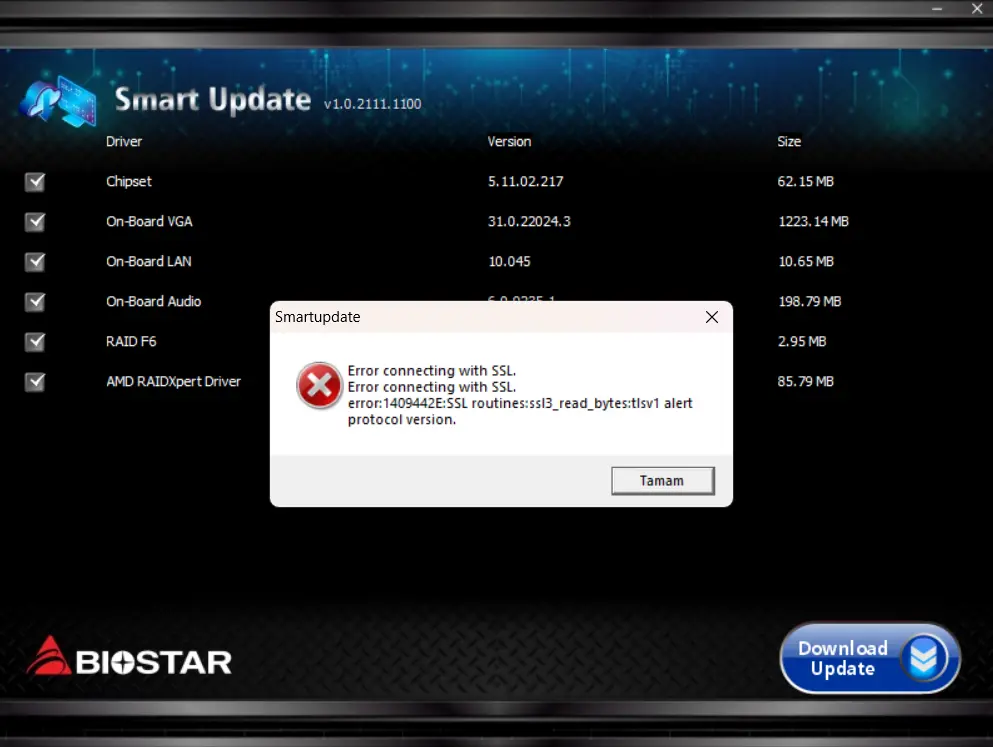The height and width of the screenshot is (747, 993).
Task: Click the Version column header
Action: pos(509,142)
